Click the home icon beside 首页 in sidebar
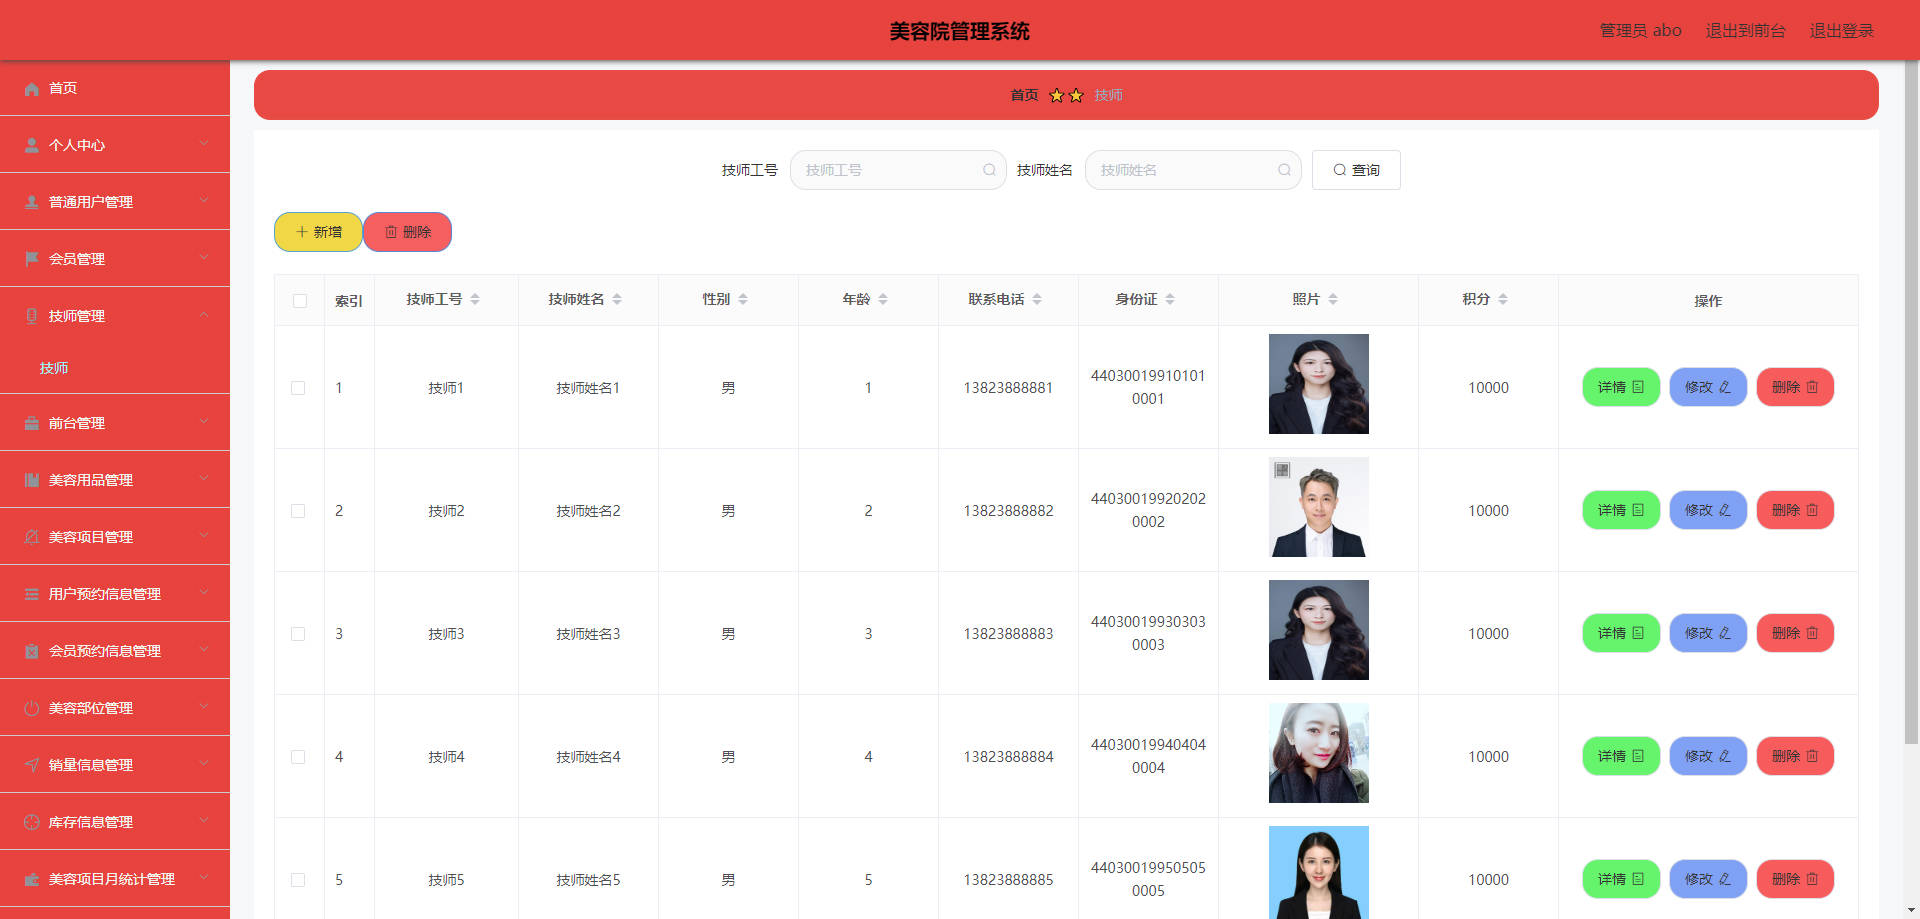The width and height of the screenshot is (1920, 919). [x=32, y=89]
